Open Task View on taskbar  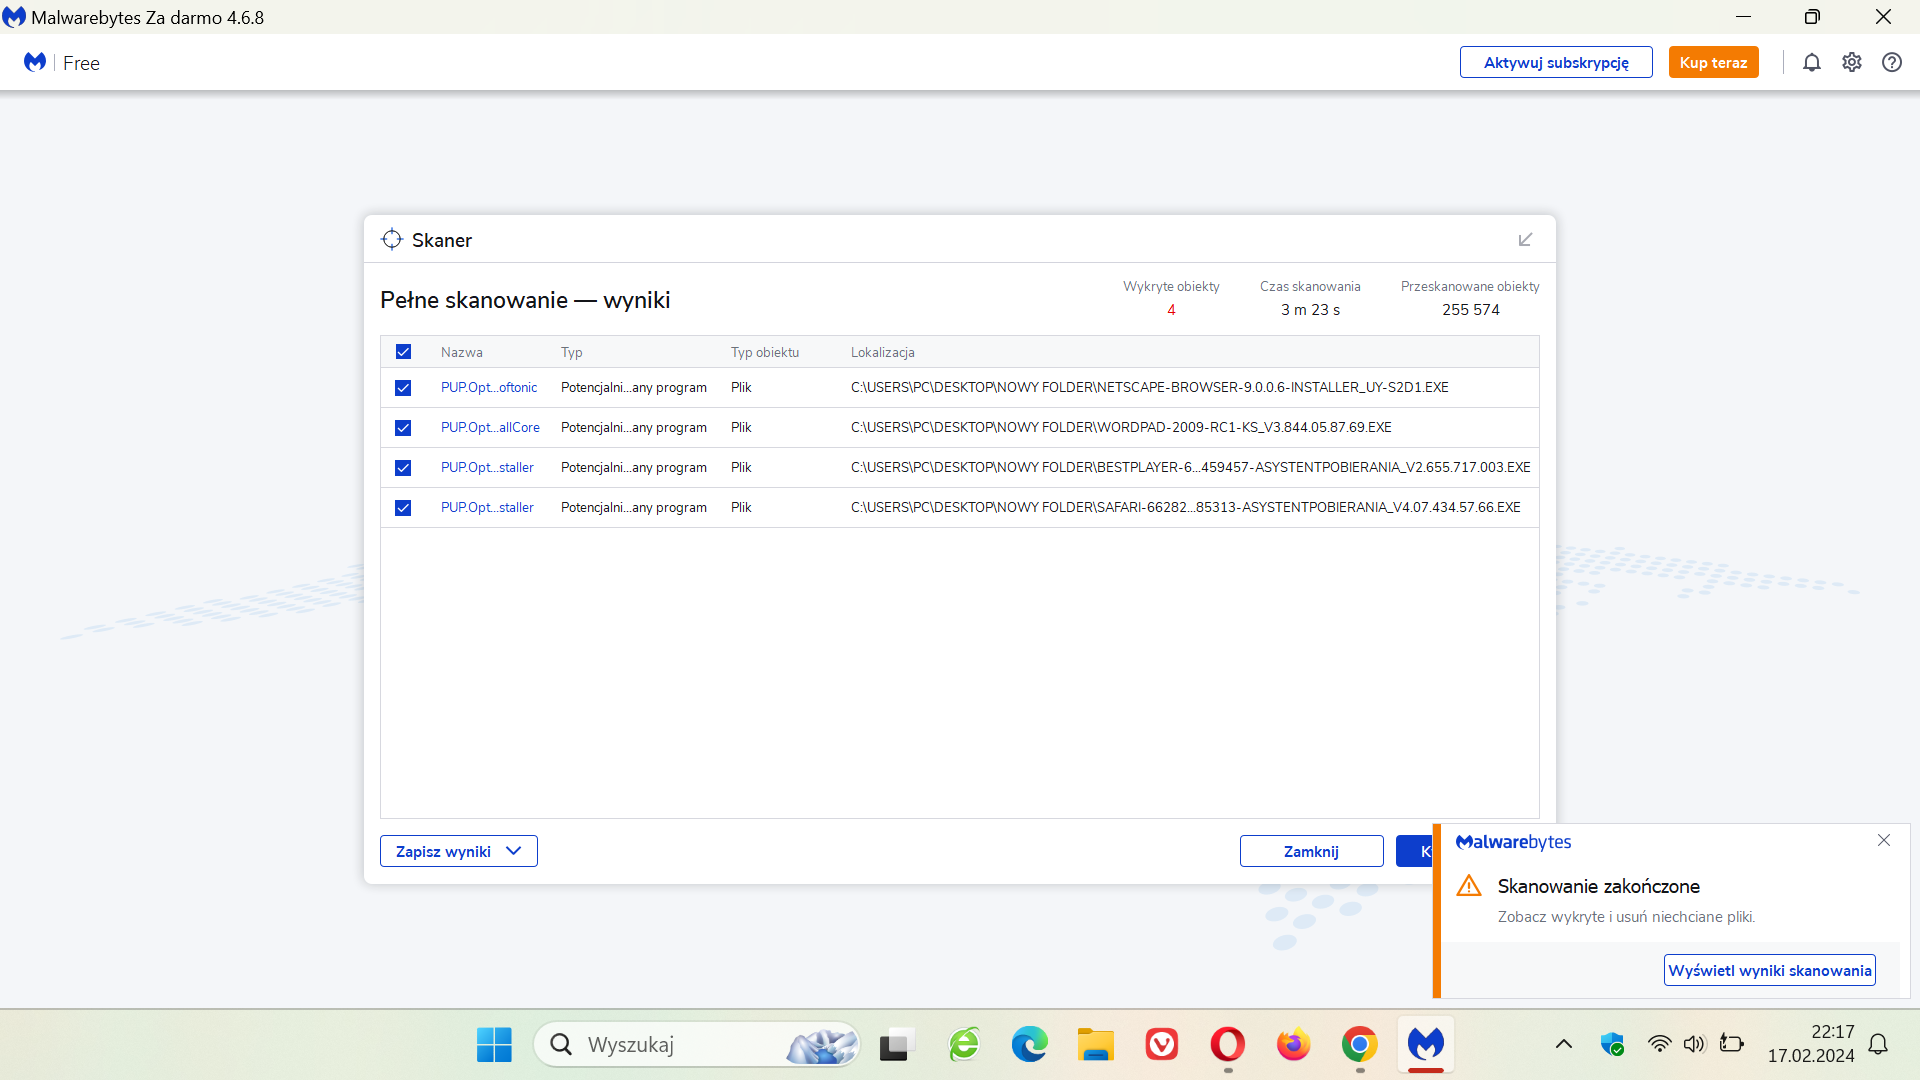(897, 1045)
